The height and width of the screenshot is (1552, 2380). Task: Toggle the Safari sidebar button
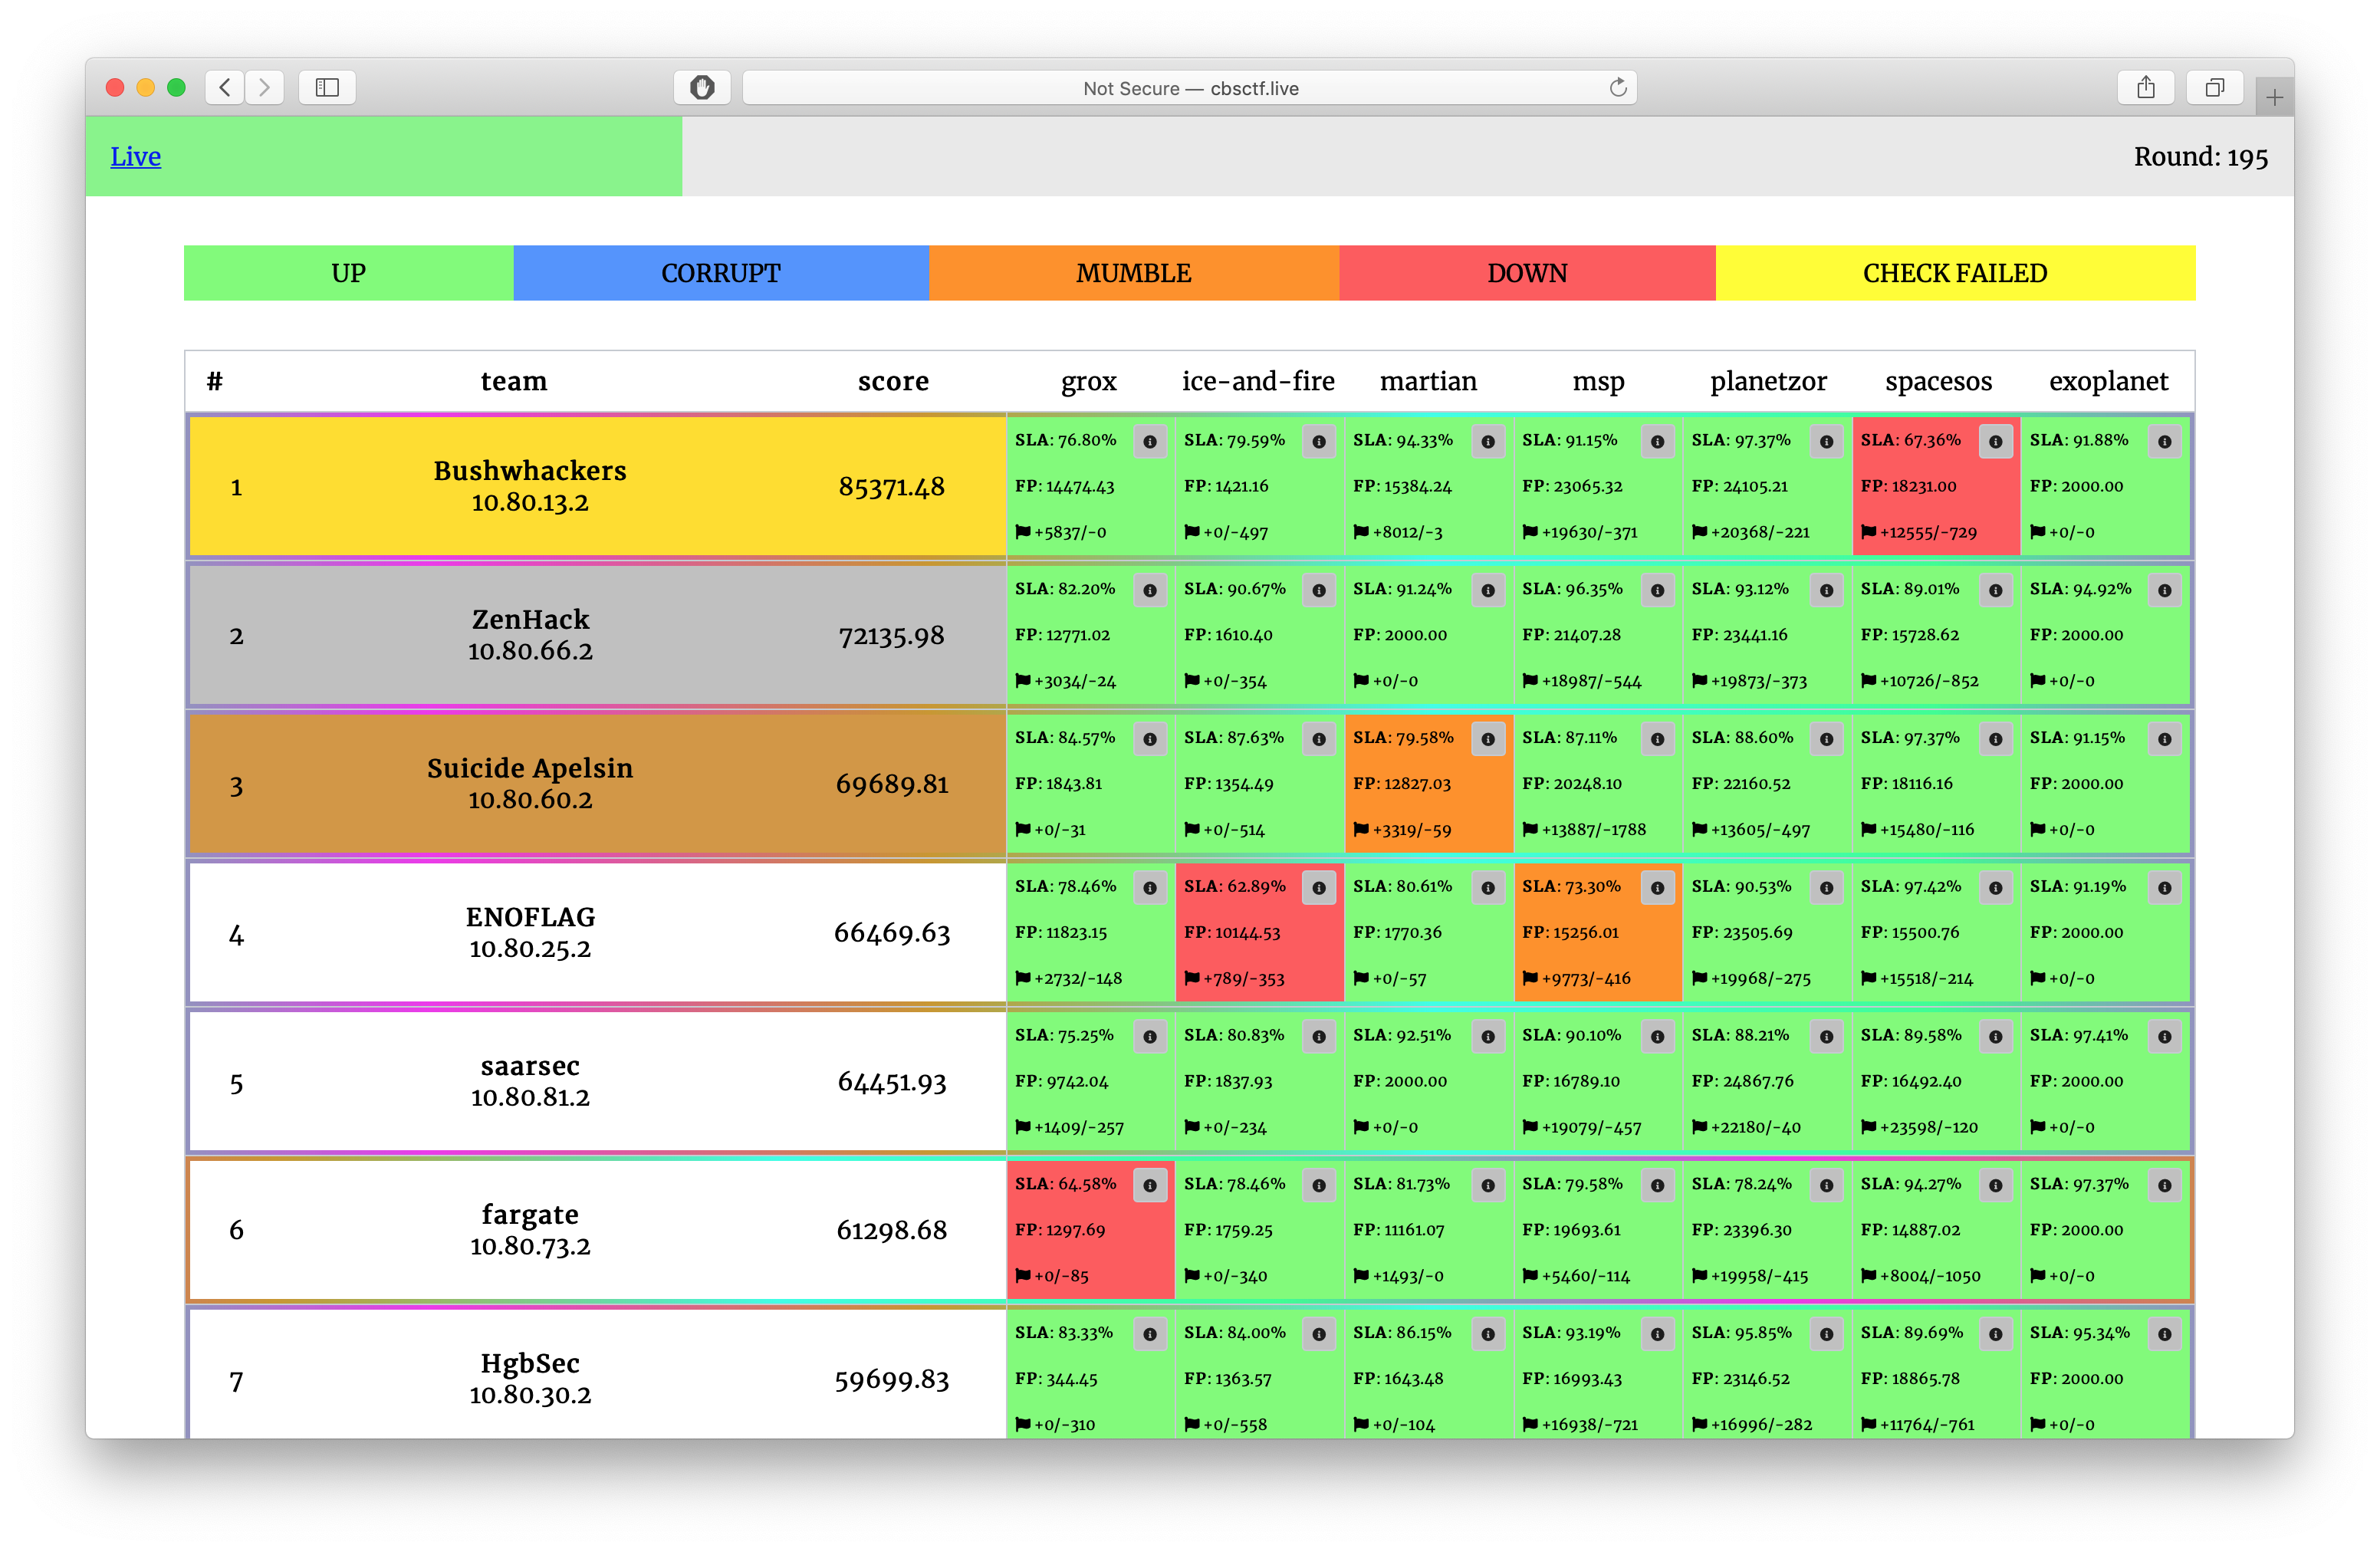pyautogui.click(x=327, y=88)
